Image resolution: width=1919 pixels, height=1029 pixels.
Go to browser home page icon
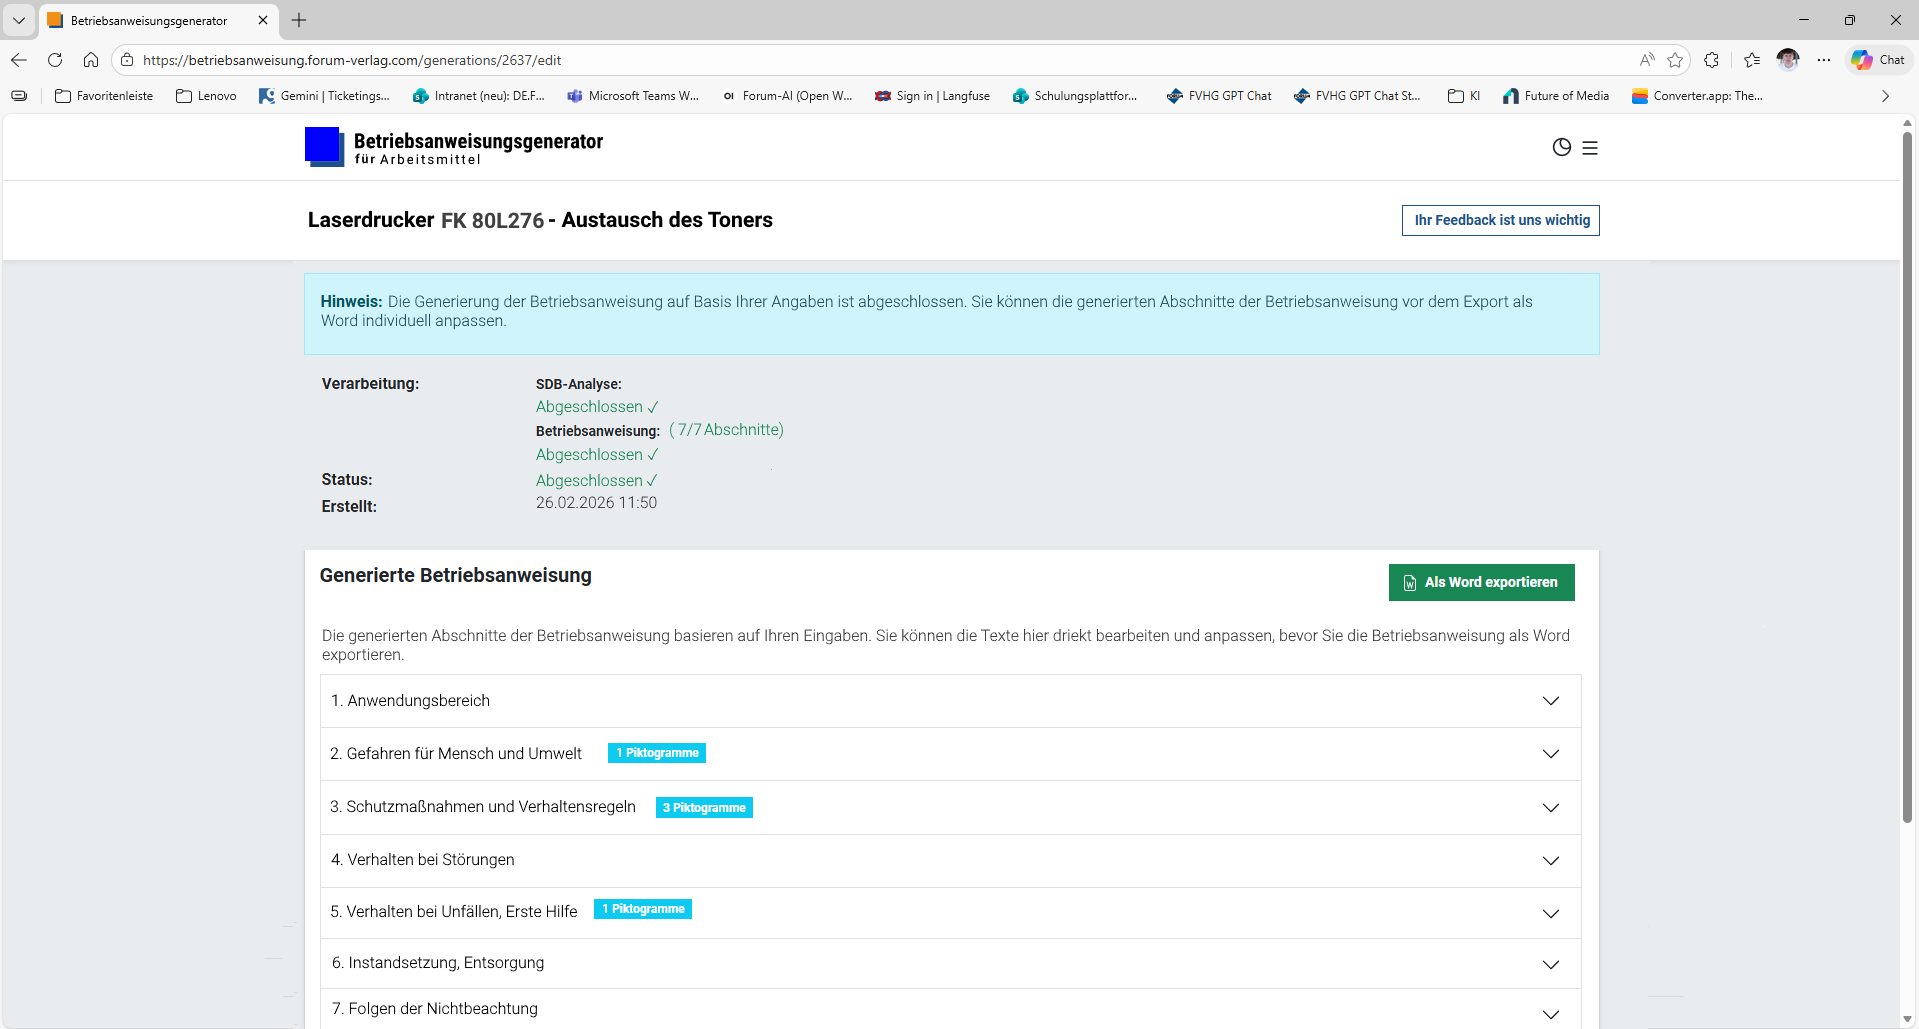tap(91, 60)
